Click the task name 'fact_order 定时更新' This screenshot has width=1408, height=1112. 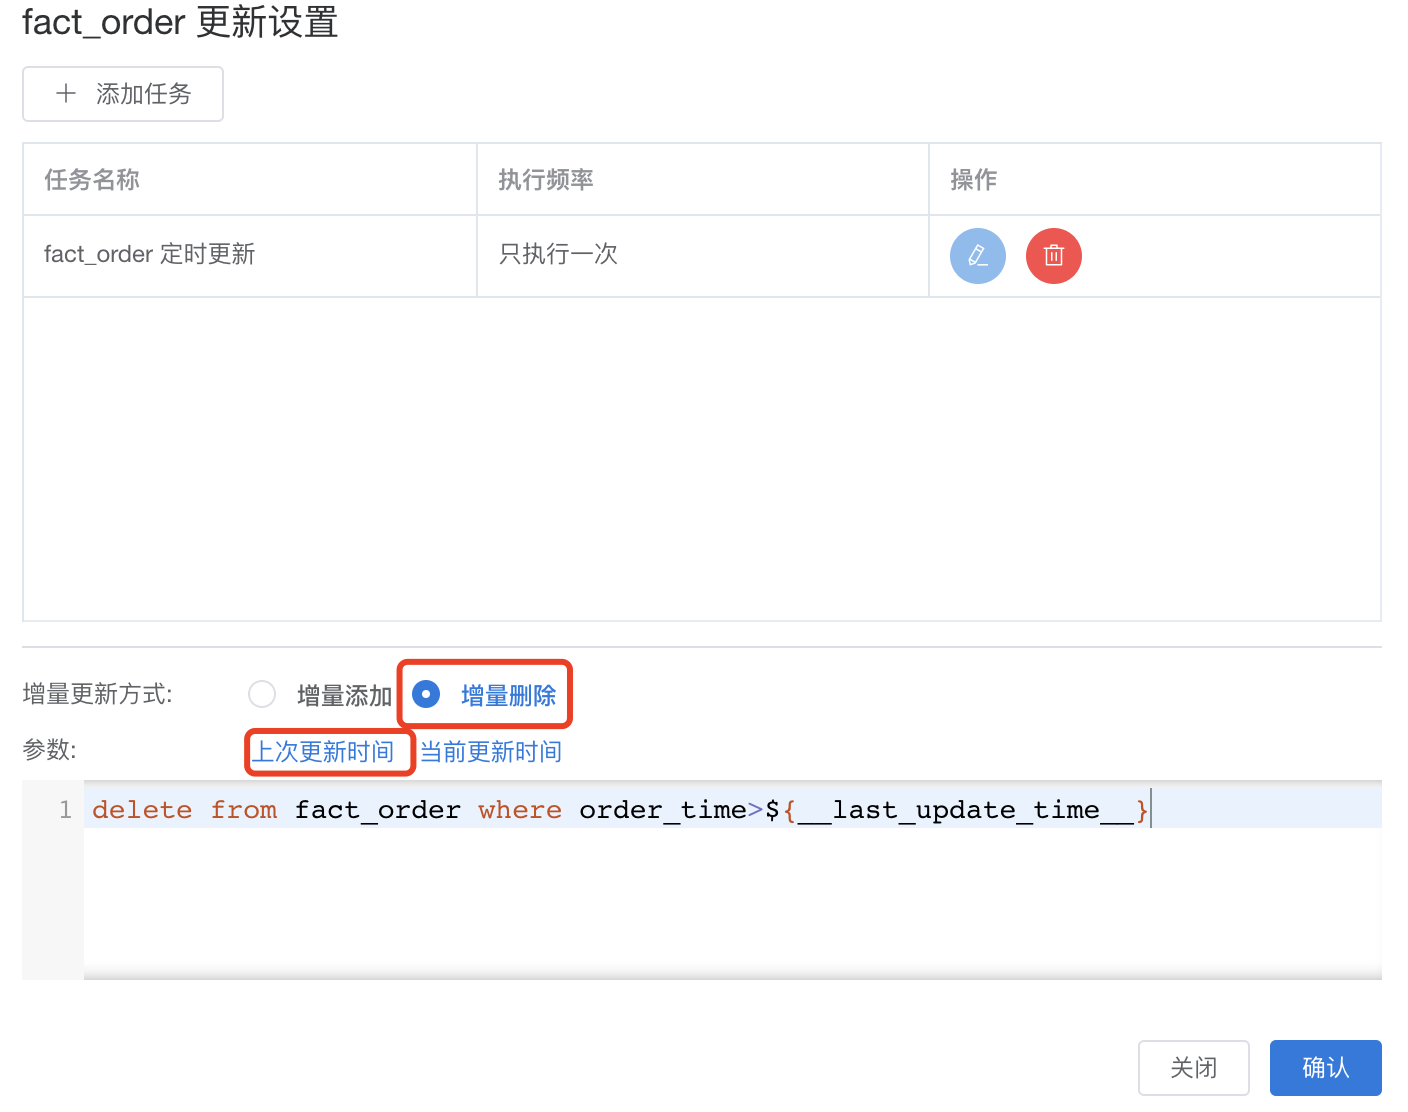[x=150, y=254]
